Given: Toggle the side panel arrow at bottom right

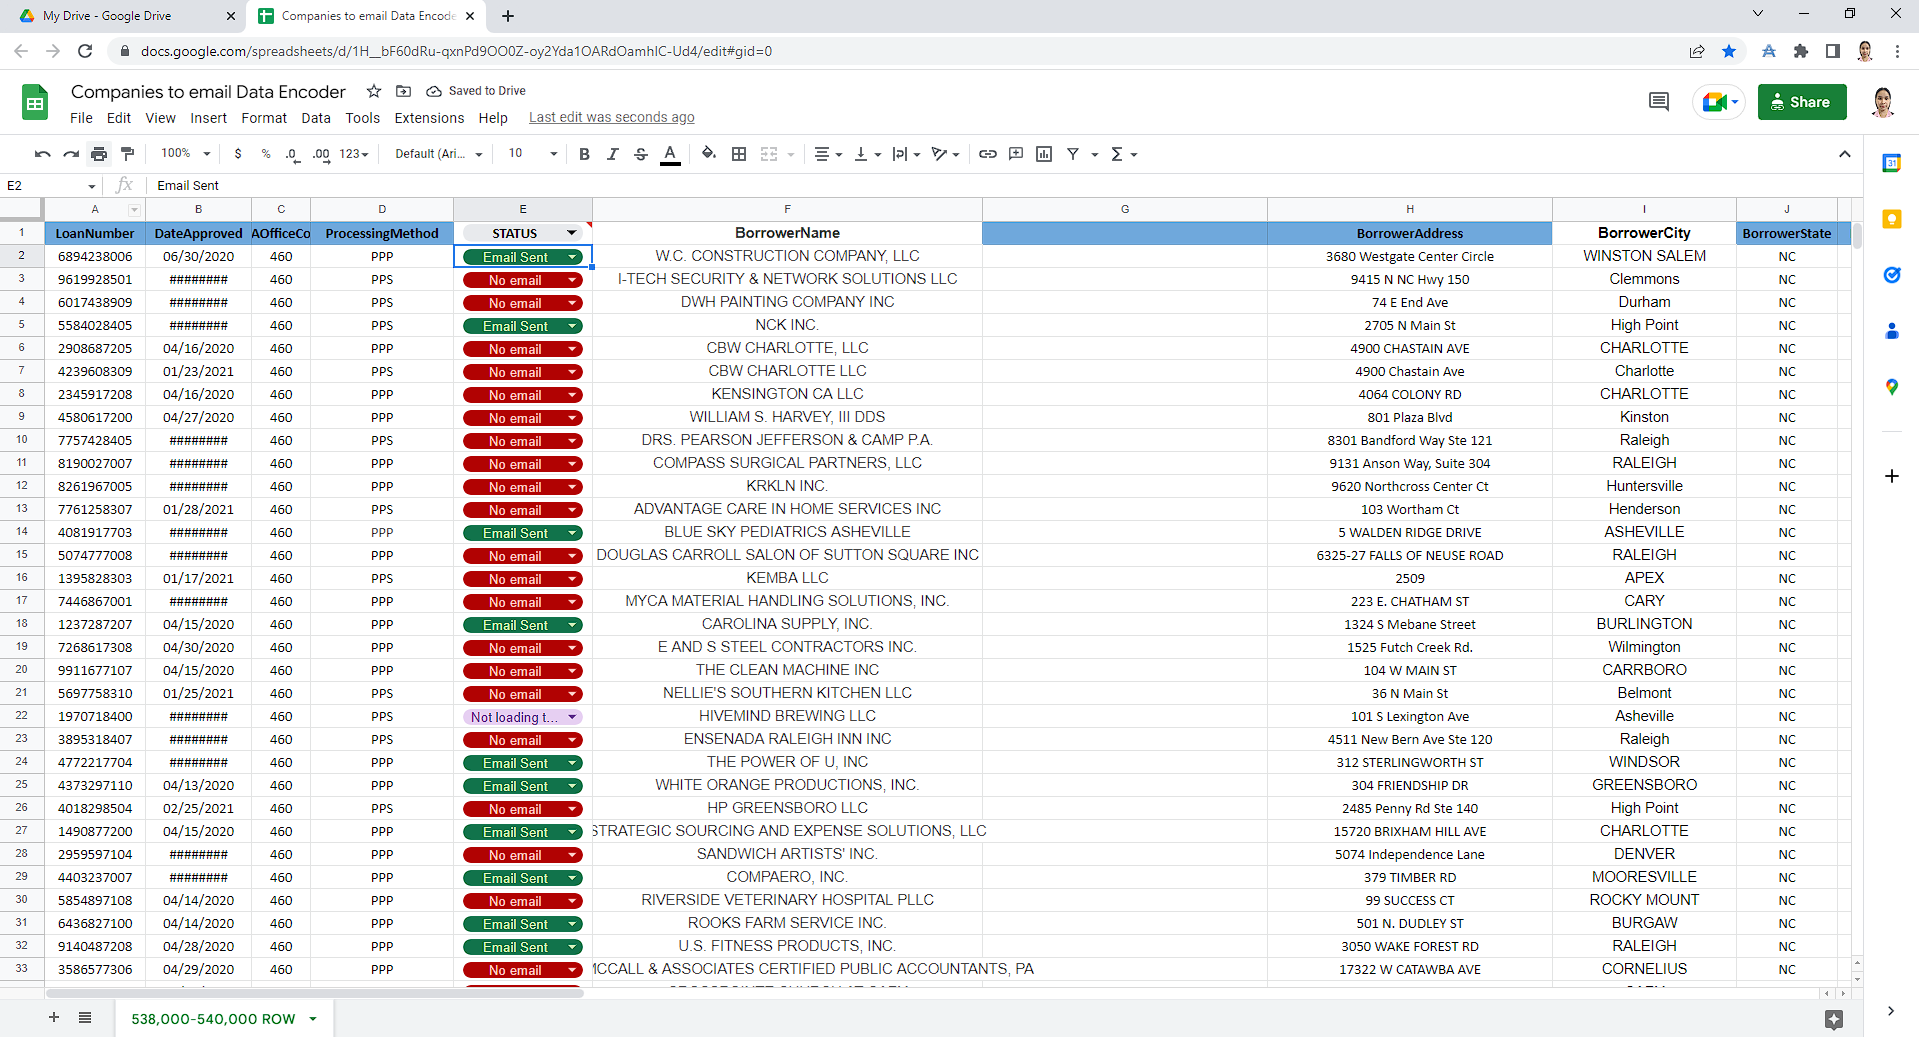Looking at the screenshot, I should [x=1891, y=1011].
